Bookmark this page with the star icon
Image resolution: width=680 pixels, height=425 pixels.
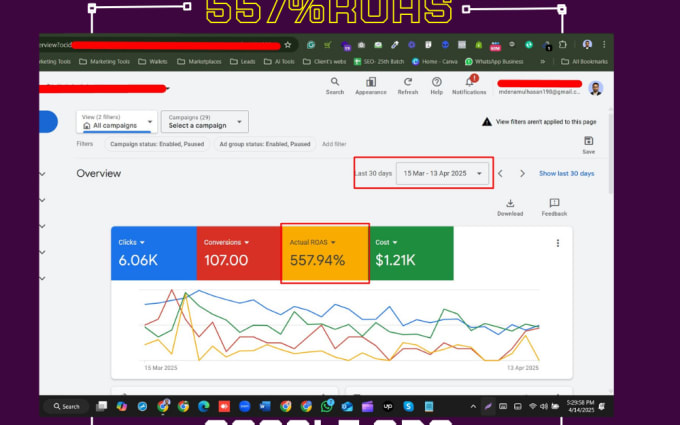(x=288, y=45)
